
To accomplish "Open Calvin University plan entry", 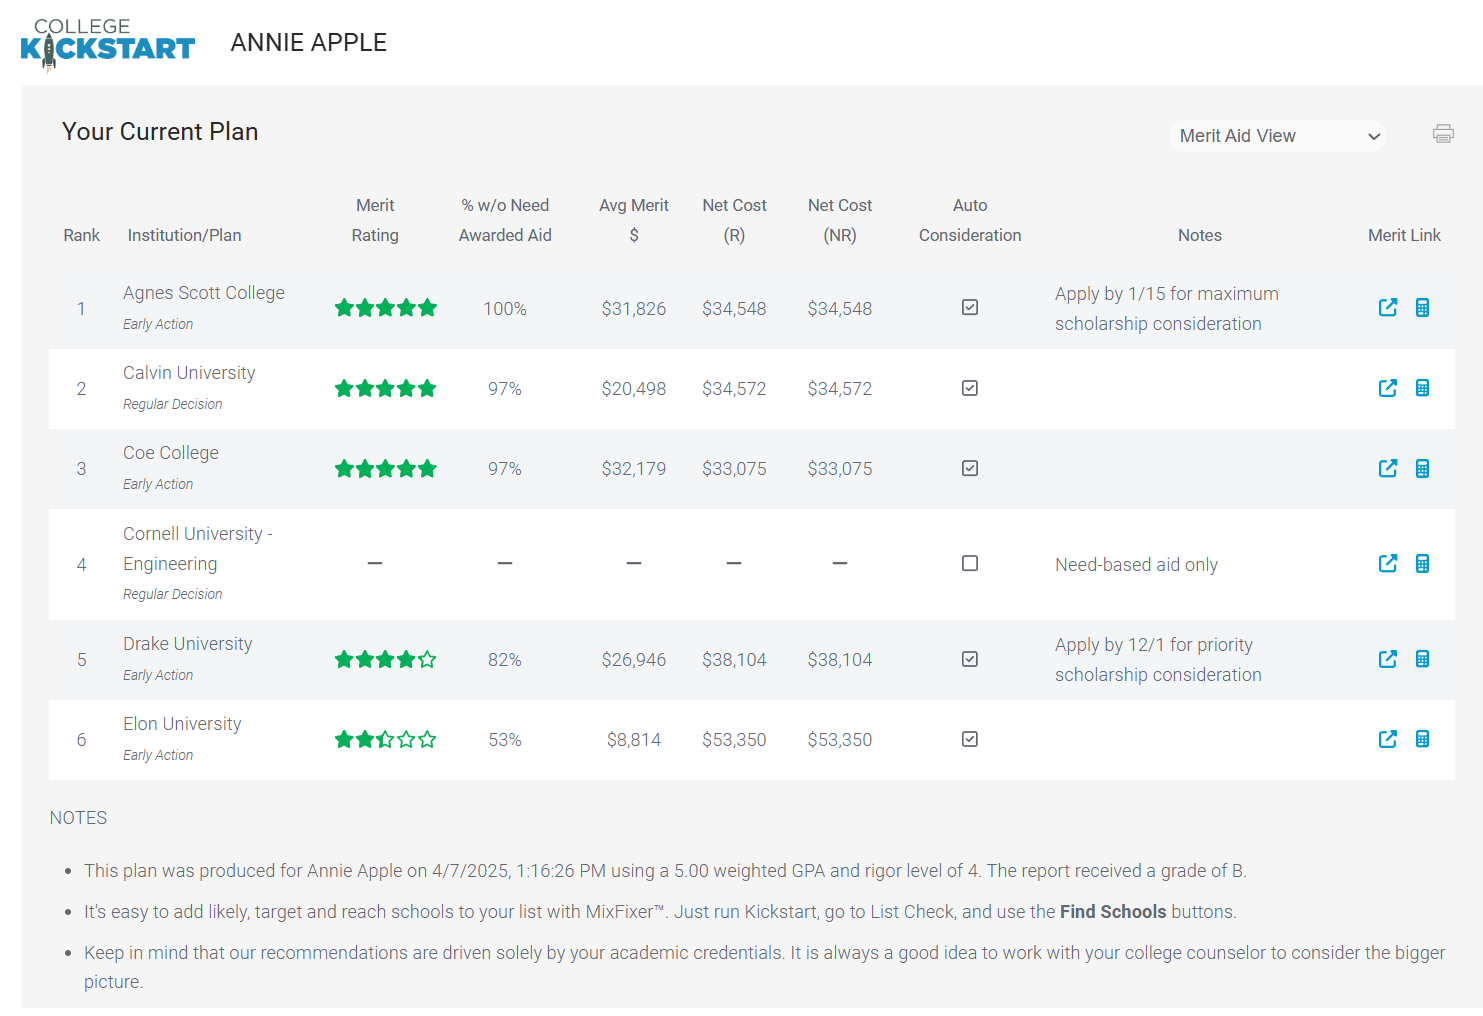I will [x=189, y=373].
